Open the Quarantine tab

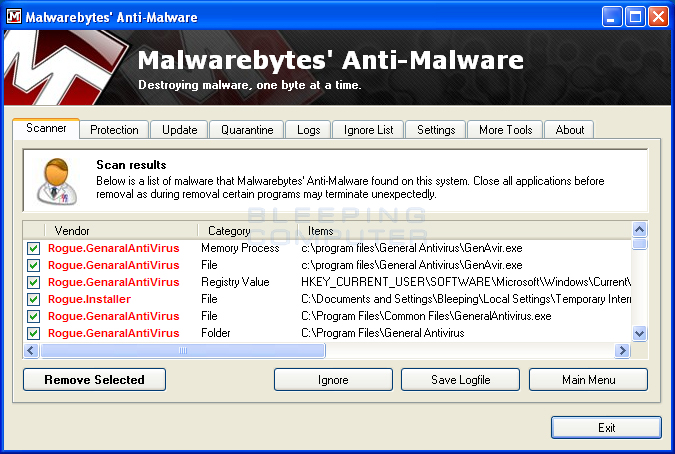pos(247,130)
